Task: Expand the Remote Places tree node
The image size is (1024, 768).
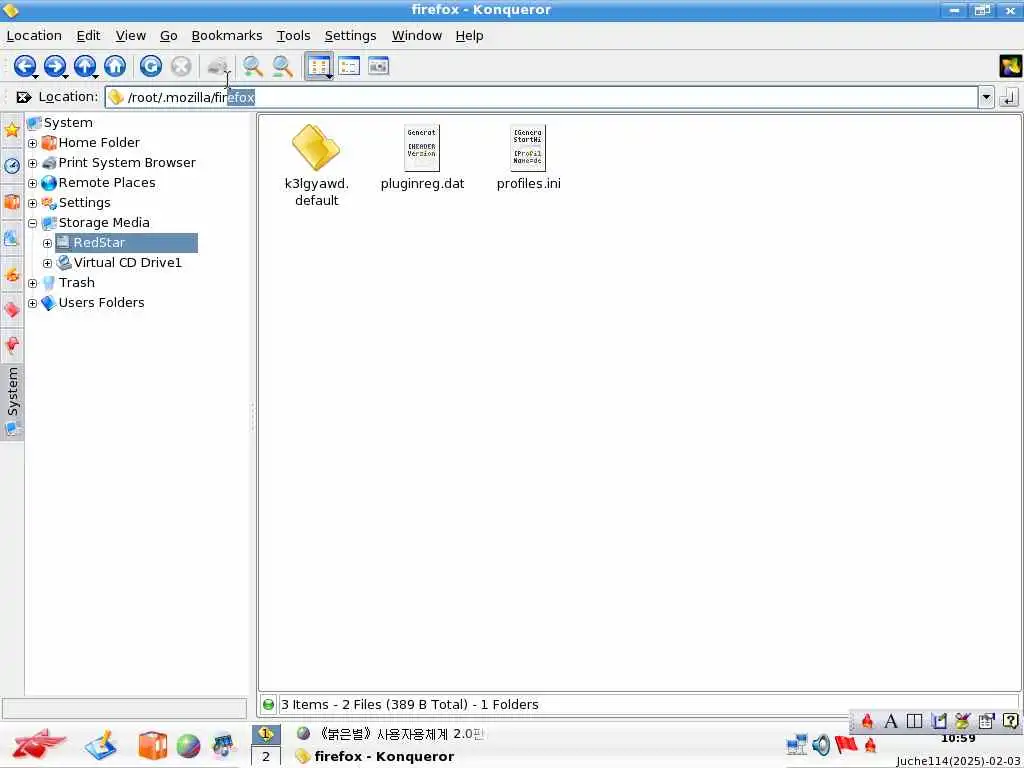Action: point(33,184)
